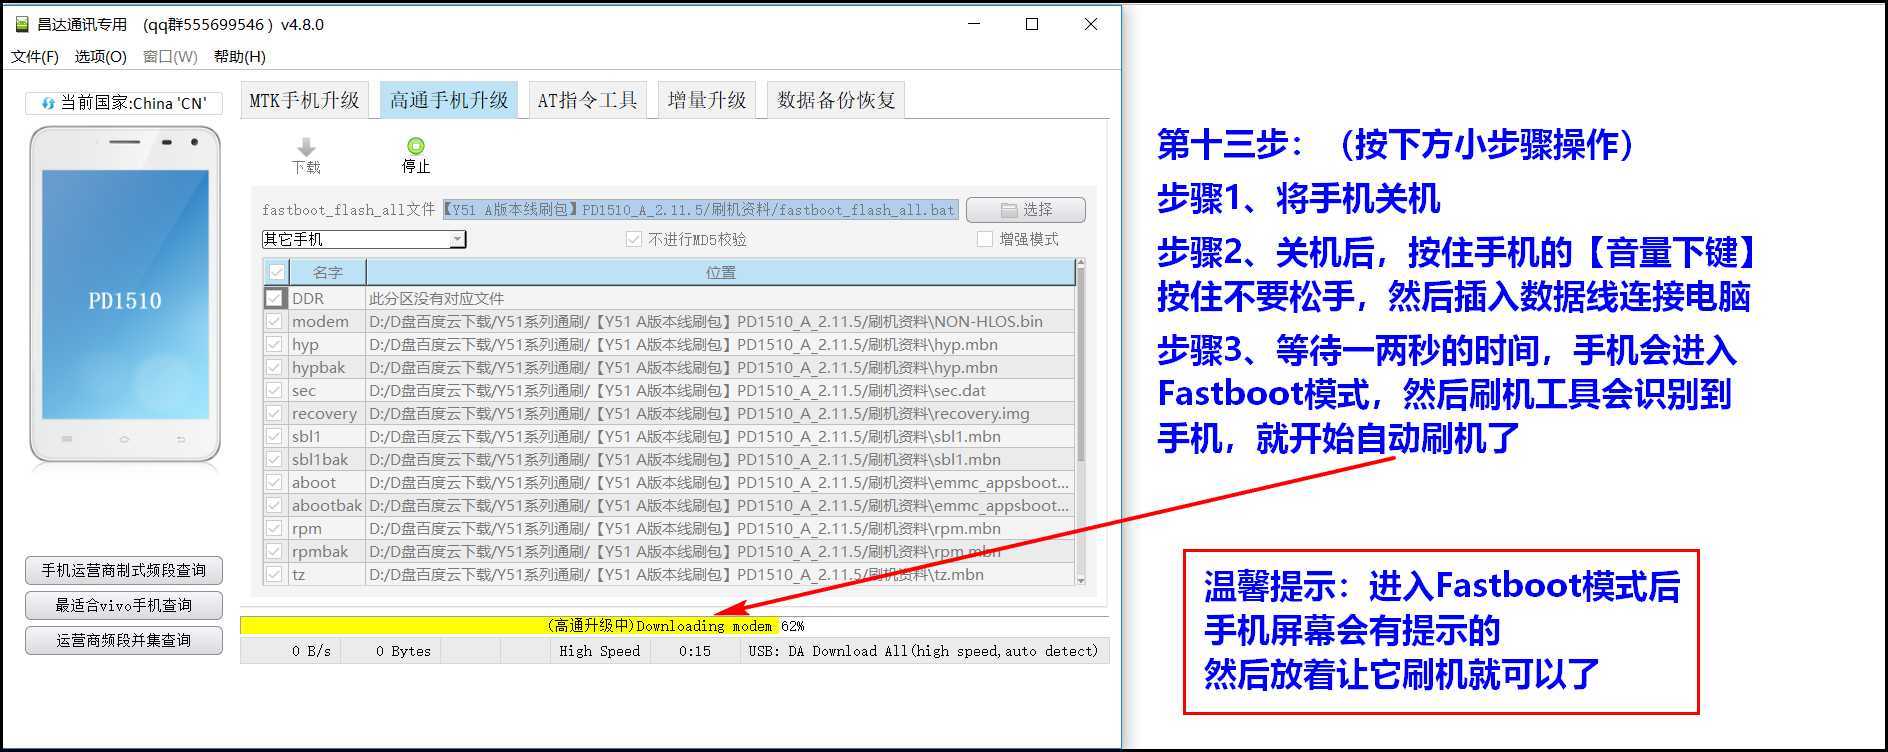This screenshot has height=752, width=1888.
Task: Toggle the sbl1 partition checkbox
Action: tap(274, 436)
